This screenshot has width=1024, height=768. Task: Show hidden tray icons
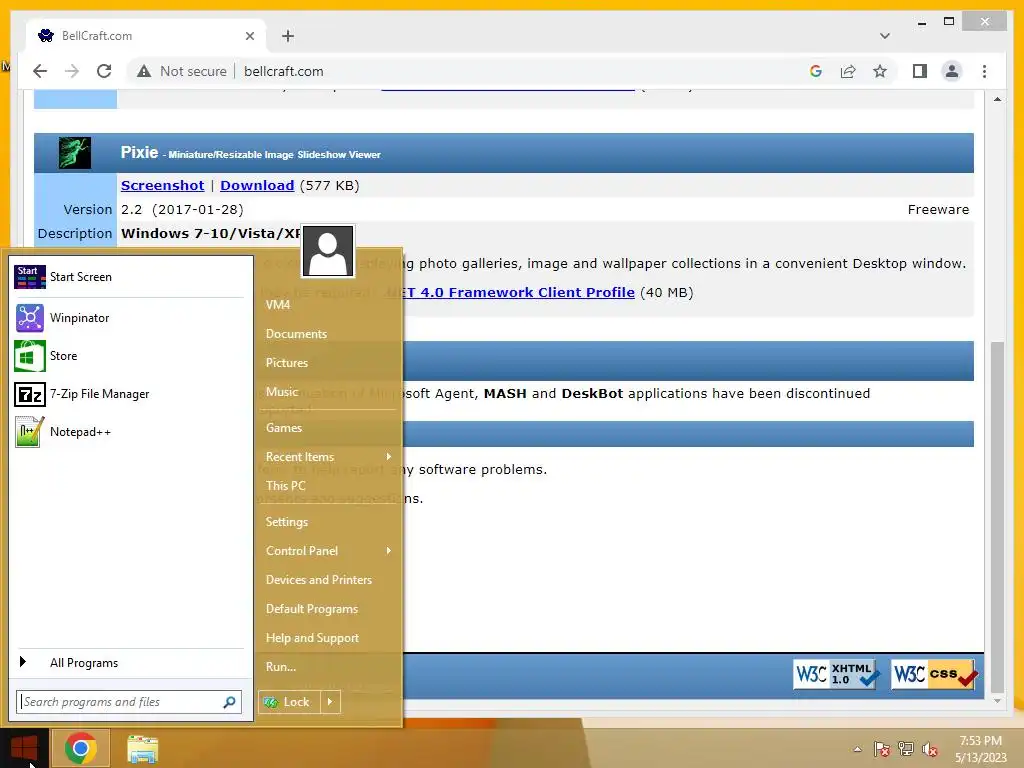[857, 749]
